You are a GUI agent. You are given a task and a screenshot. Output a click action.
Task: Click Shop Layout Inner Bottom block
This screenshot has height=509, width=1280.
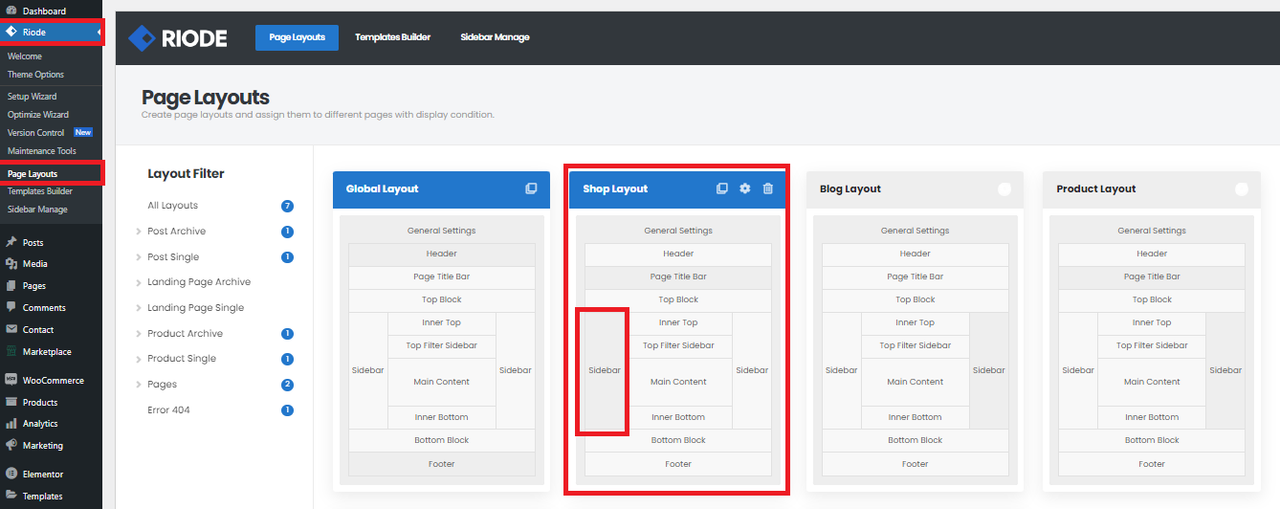click(x=678, y=417)
